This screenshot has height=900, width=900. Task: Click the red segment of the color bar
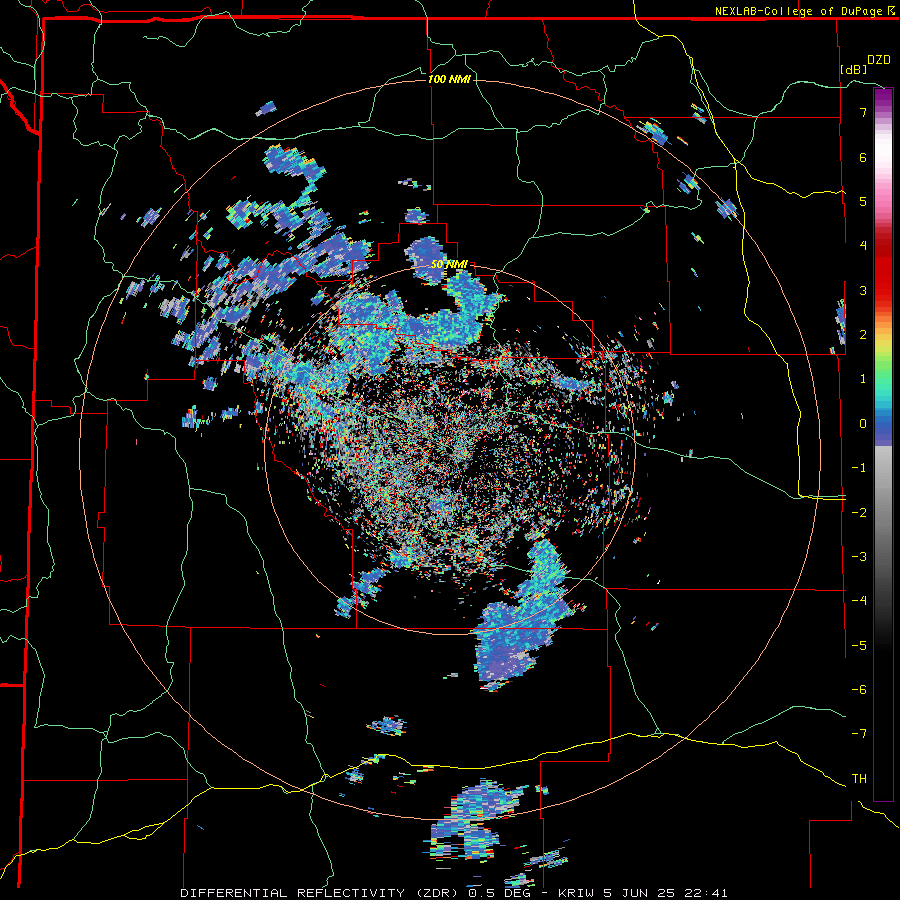click(x=883, y=270)
